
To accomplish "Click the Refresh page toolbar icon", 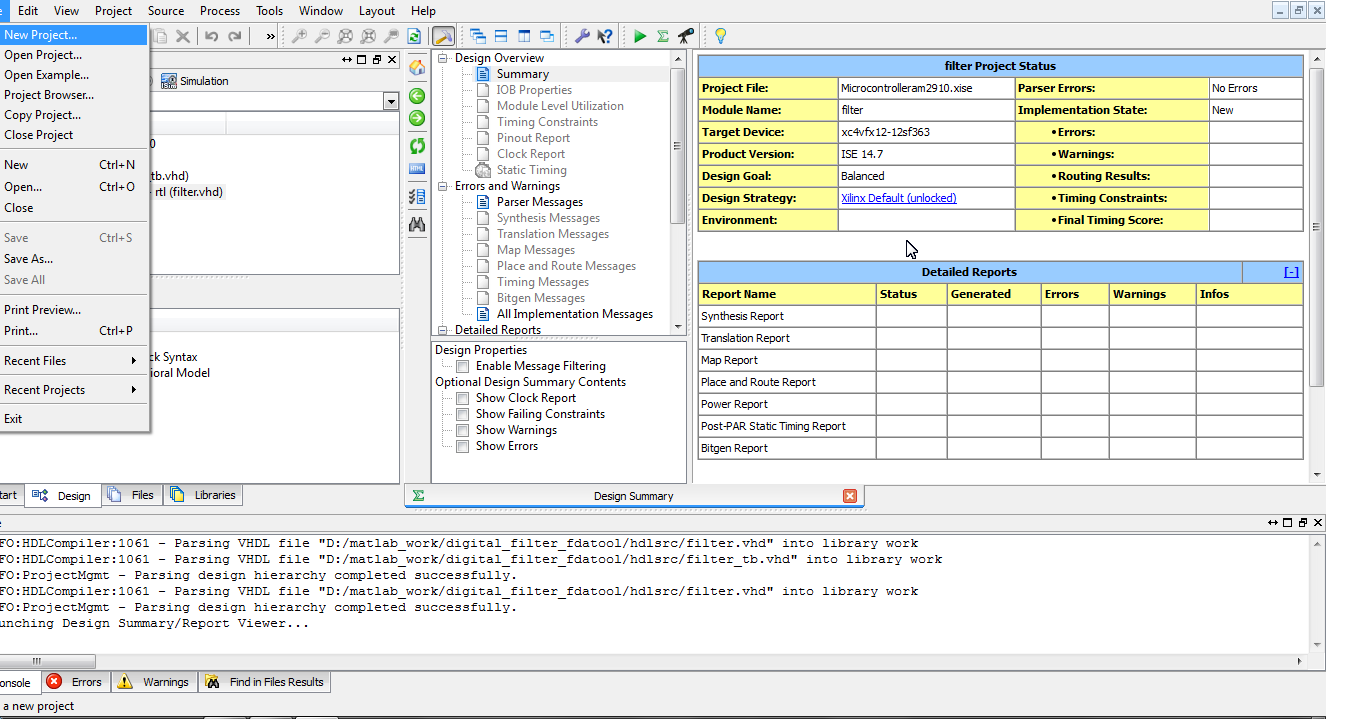I will pyautogui.click(x=413, y=36).
